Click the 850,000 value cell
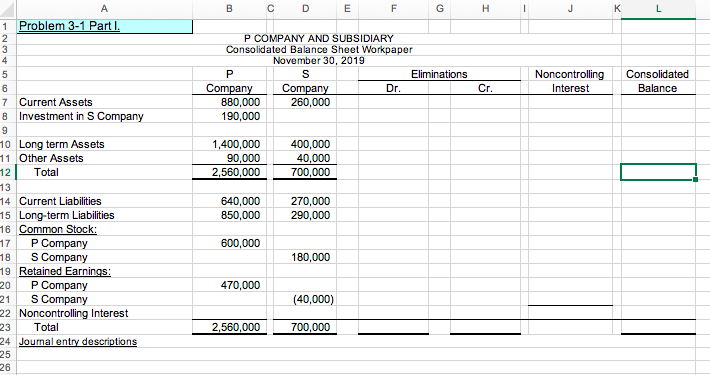The height and width of the screenshot is (375, 710). tap(240, 215)
